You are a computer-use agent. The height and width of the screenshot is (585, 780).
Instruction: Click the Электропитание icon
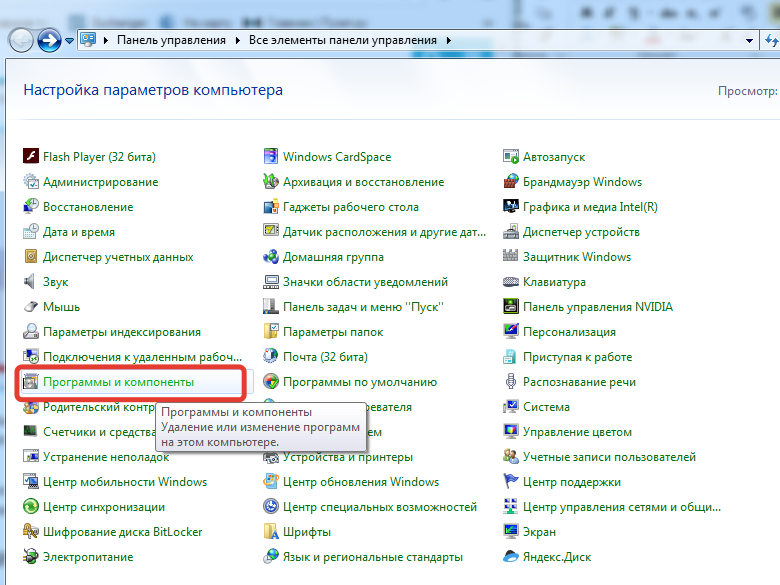[31, 557]
